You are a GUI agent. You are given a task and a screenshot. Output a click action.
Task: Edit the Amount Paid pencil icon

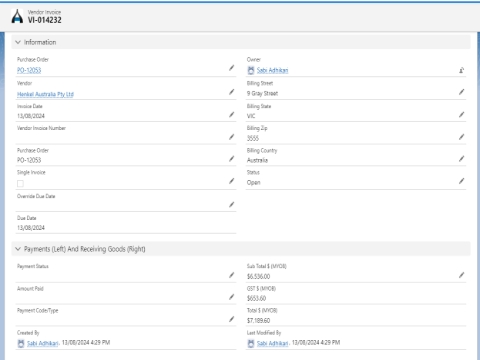pos(232,297)
